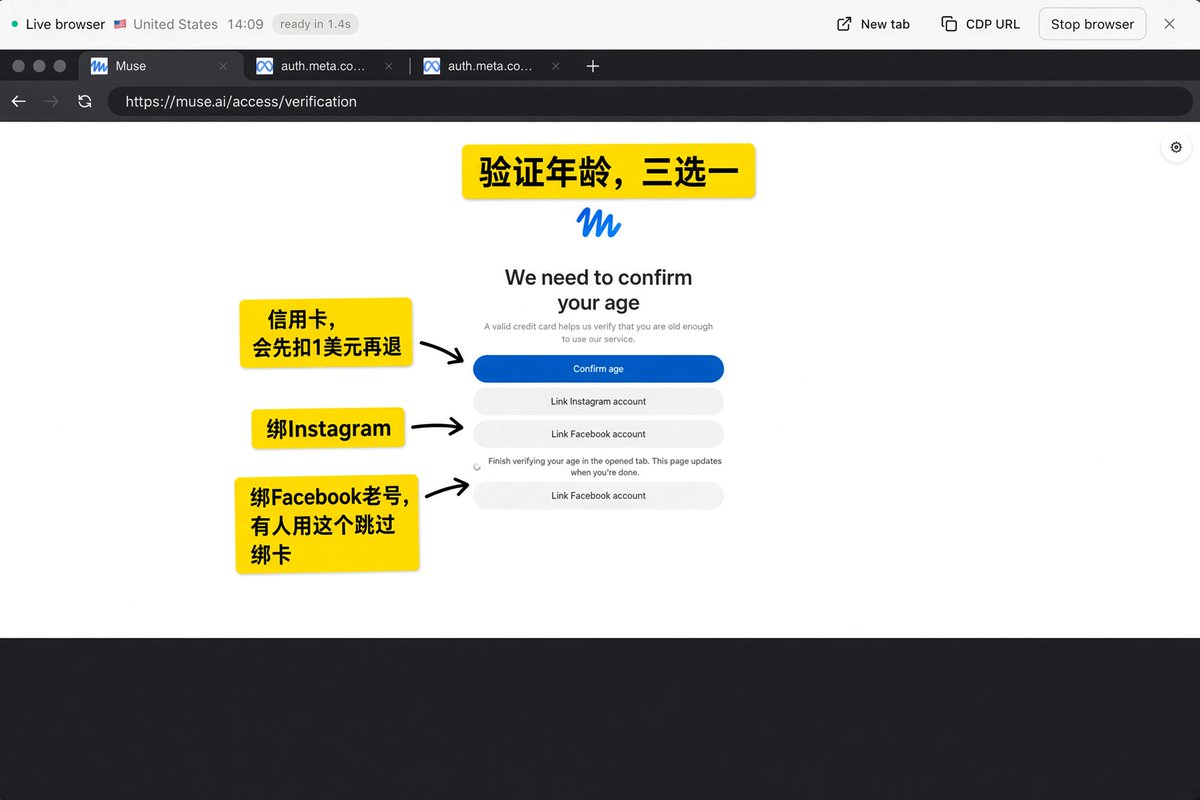Click the 'A valid credit card helps' description text
Viewport: 1200px width, 800px height.
598,333
